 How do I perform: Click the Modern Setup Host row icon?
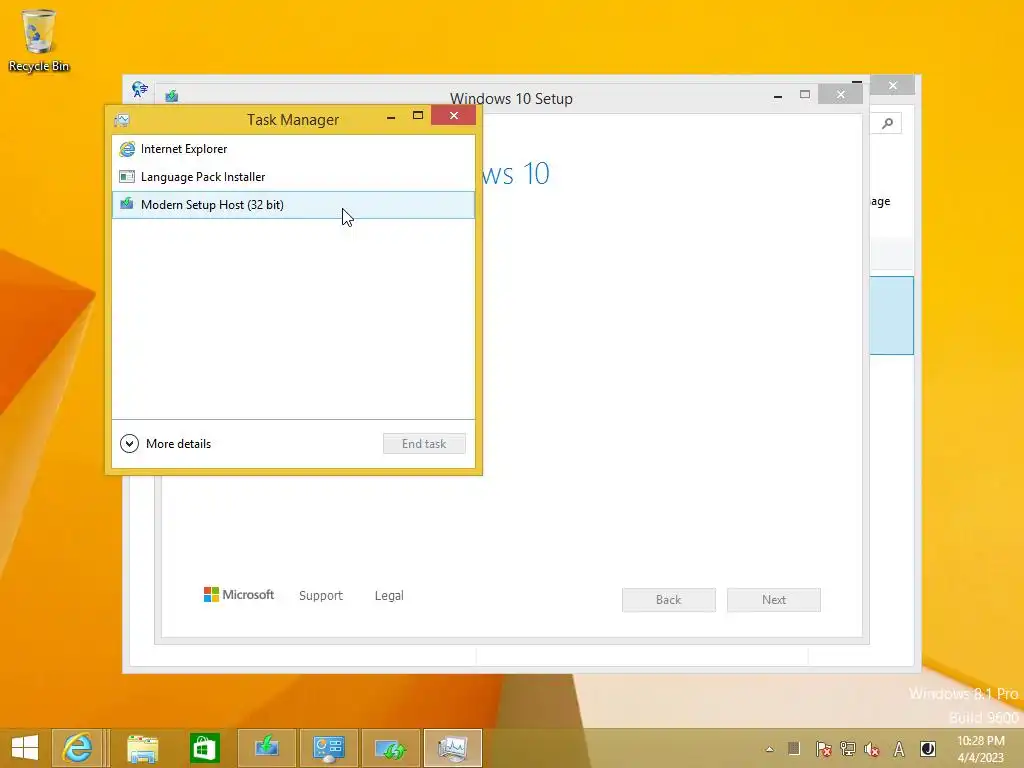pyautogui.click(x=127, y=204)
